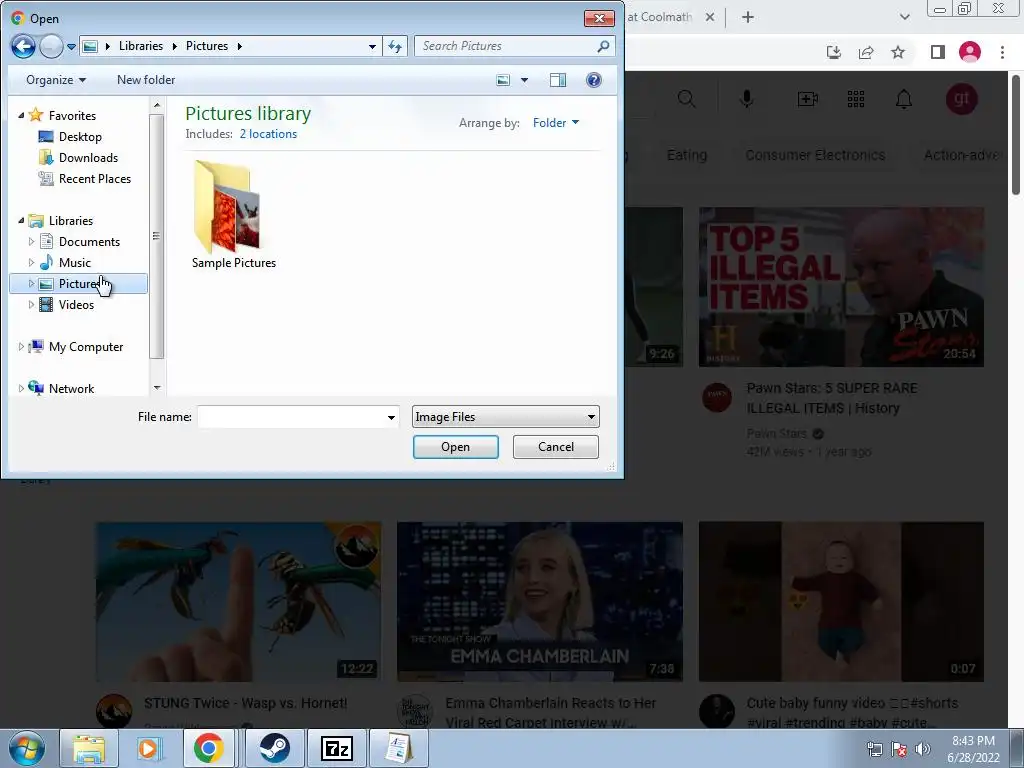Image resolution: width=1024 pixels, height=768 pixels.
Task: Click Chrome share page icon
Action: [x=866, y=52]
